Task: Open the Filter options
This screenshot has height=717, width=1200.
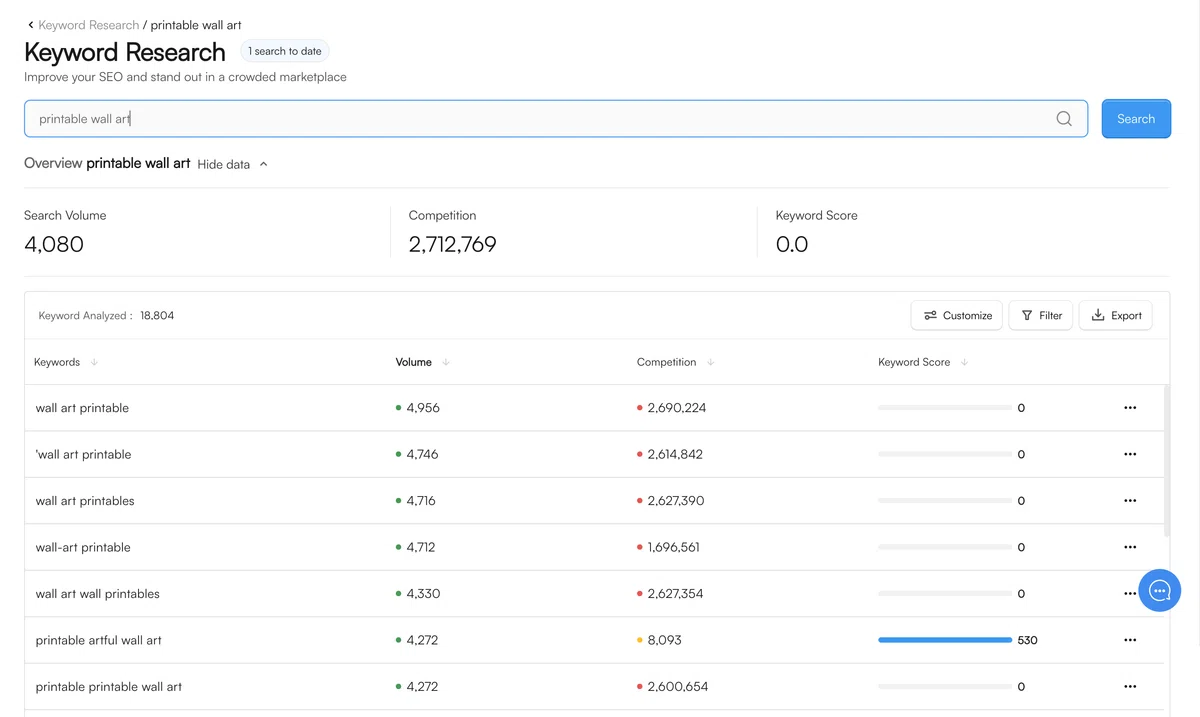Action: (x=1041, y=315)
